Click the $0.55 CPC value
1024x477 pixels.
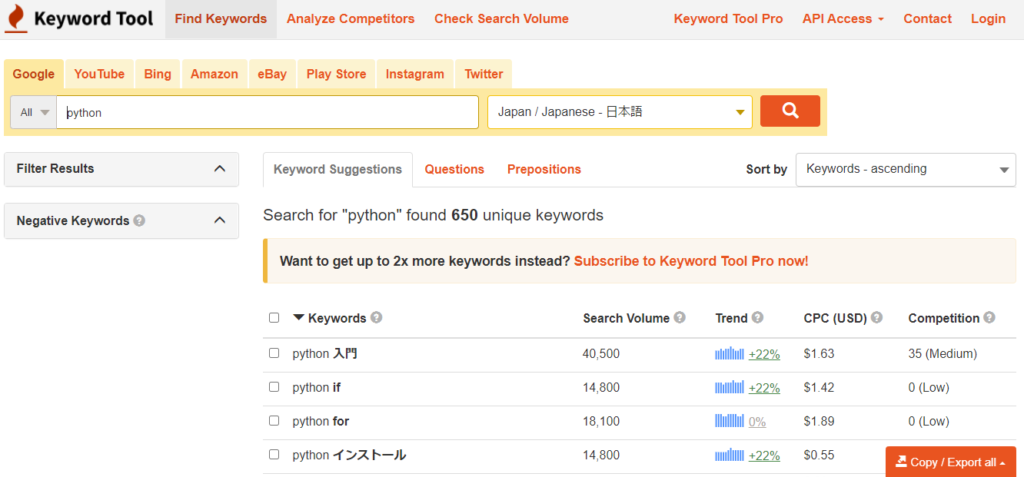(x=819, y=455)
